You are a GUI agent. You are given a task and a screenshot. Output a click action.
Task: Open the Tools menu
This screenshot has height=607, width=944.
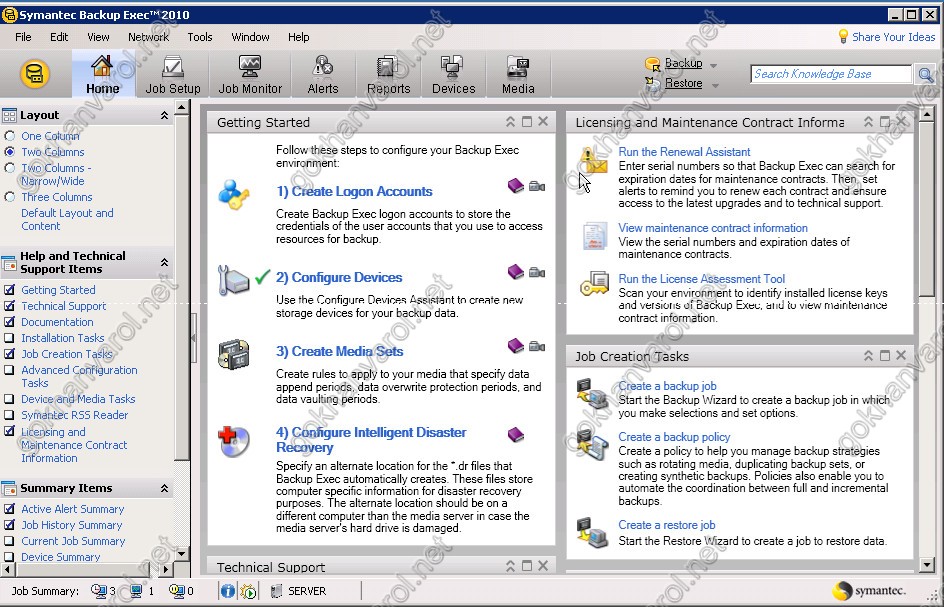pyautogui.click(x=200, y=37)
